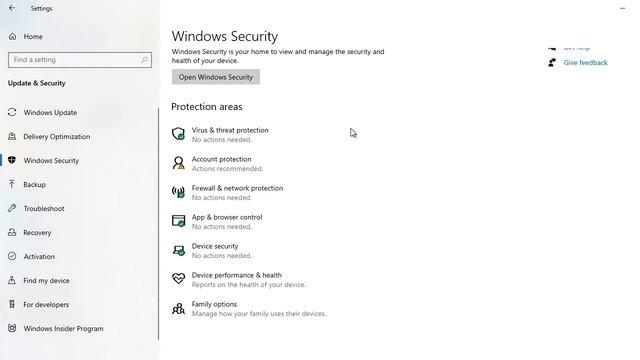640x360 pixels.
Task: Open the Windows Update page
Action: (50, 112)
